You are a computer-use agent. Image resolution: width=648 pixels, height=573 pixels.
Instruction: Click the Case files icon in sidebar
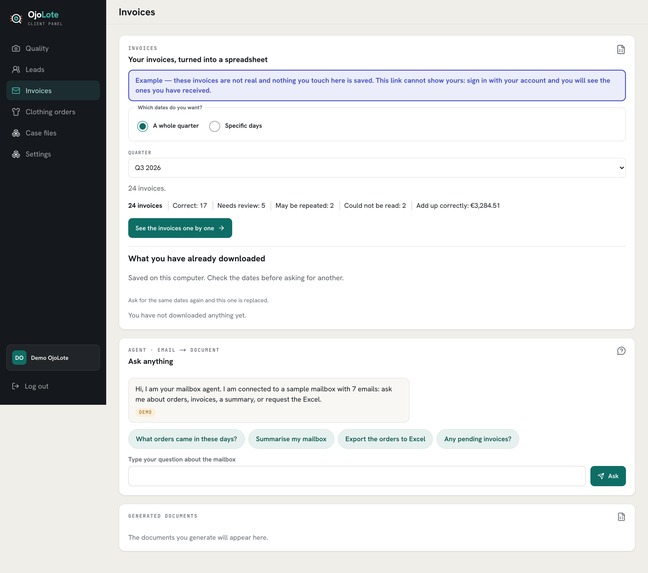coord(16,133)
